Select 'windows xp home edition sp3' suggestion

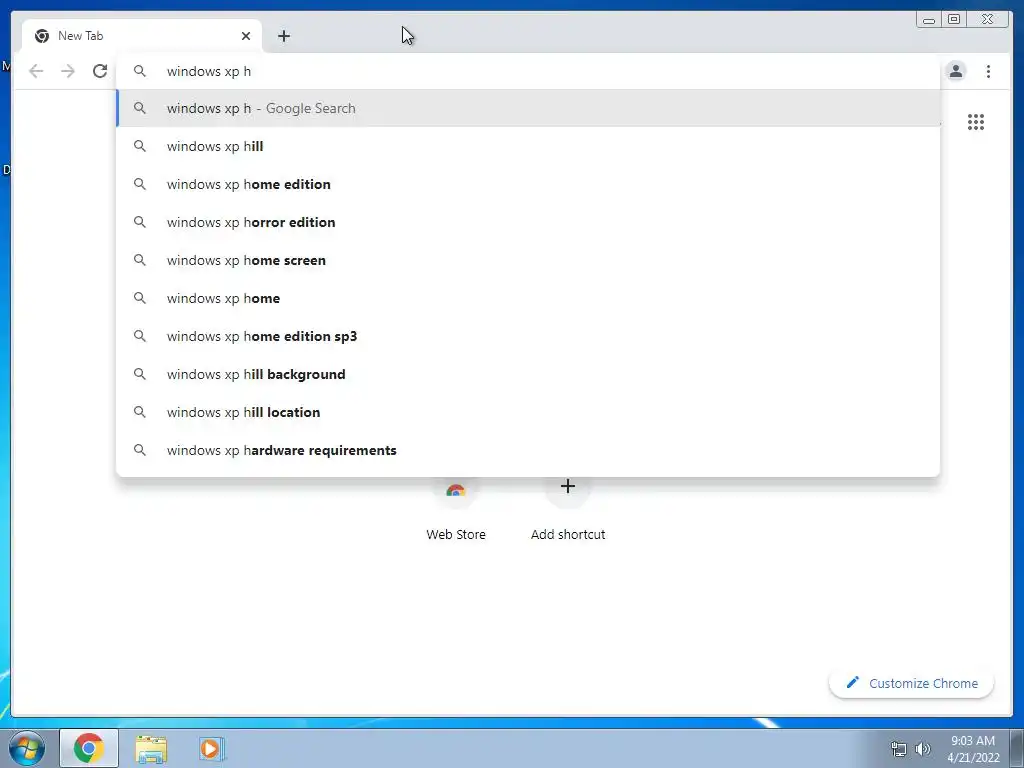528,336
